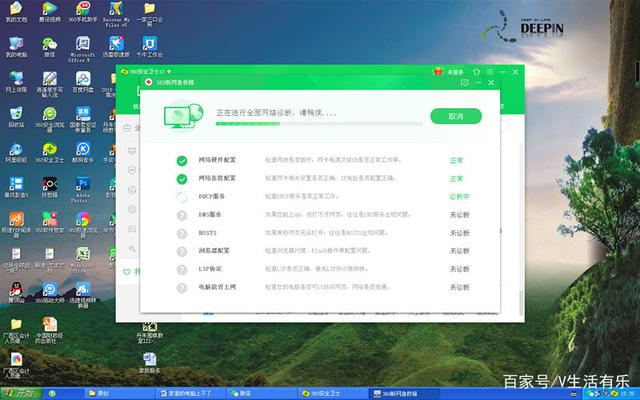Click the gamepad icon in 360安全卫士 sidebar

pos(132,229)
